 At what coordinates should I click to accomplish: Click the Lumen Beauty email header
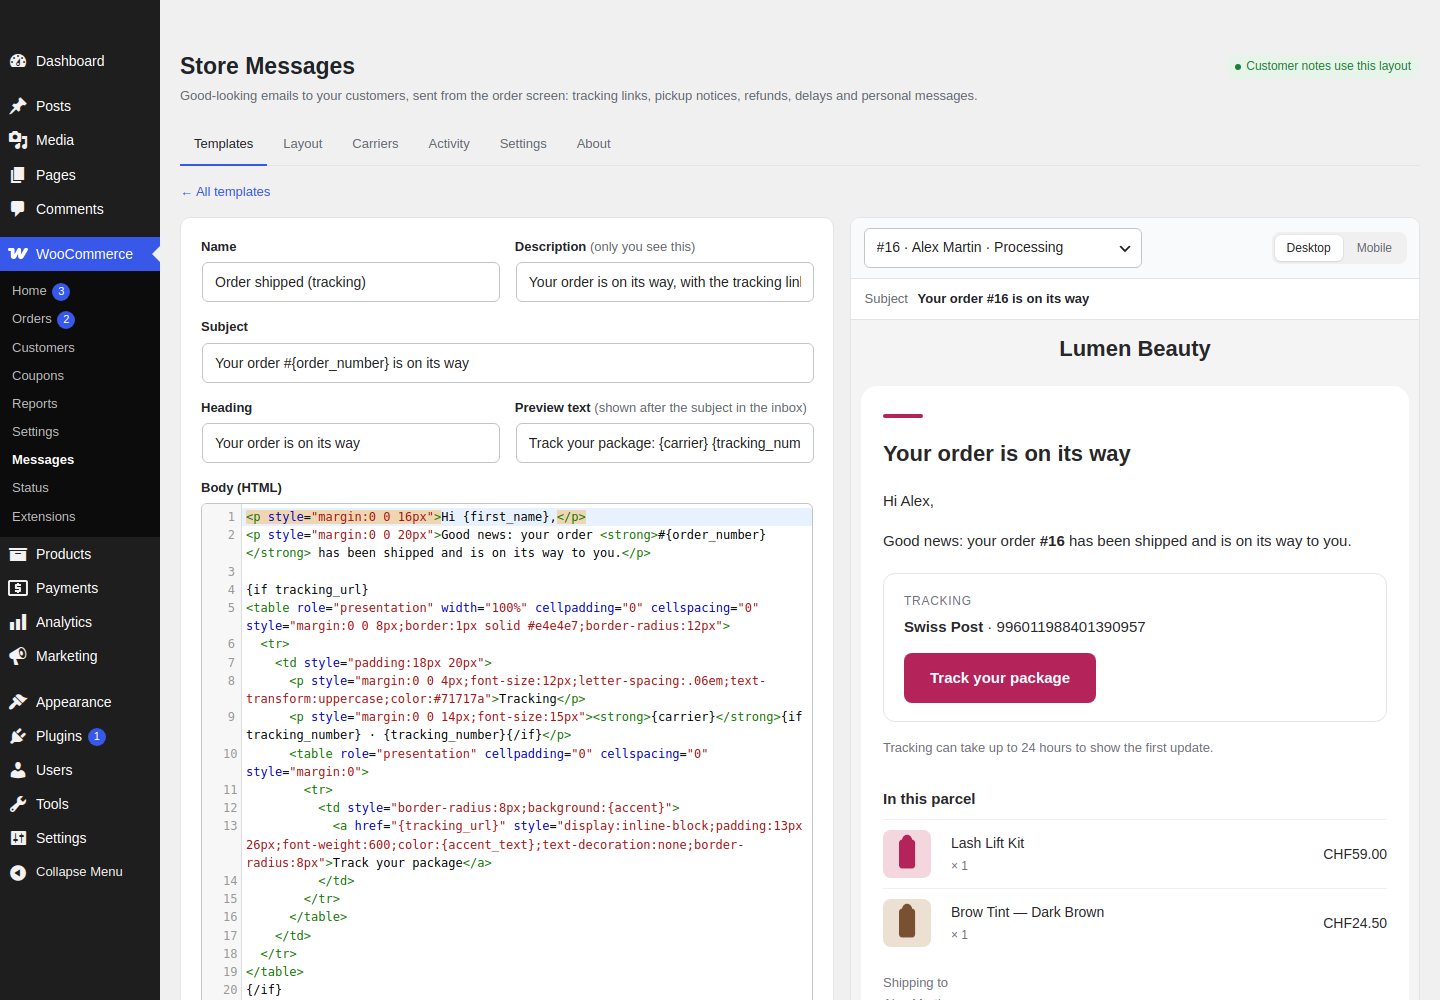click(x=1135, y=349)
